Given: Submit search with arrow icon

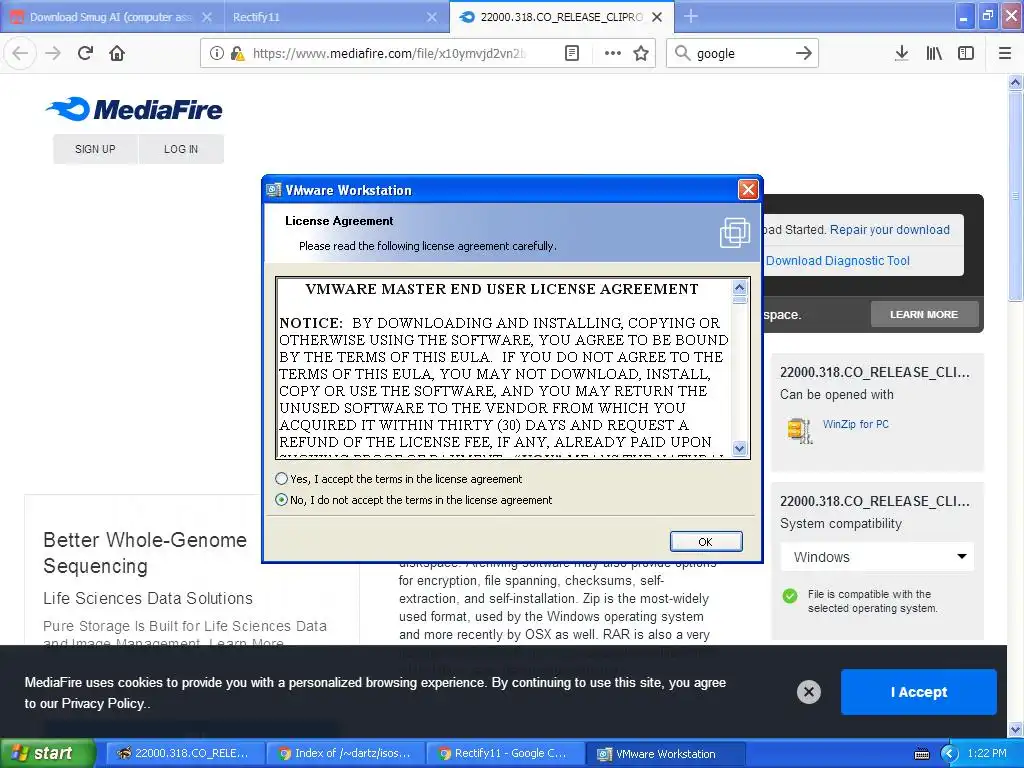Looking at the screenshot, I should 804,53.
